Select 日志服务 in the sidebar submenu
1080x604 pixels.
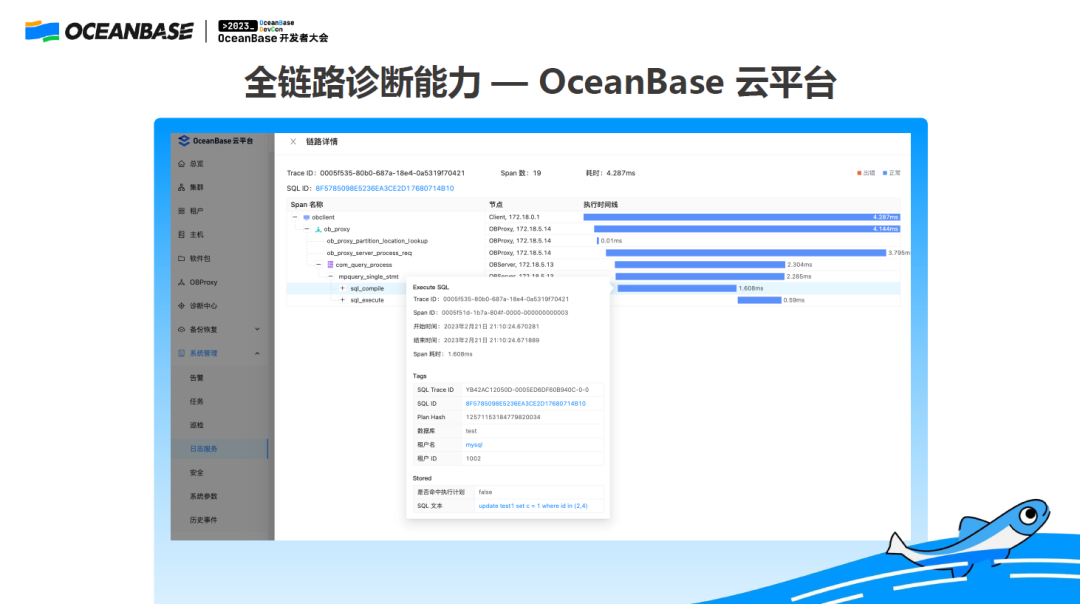[x=204, y=449]
